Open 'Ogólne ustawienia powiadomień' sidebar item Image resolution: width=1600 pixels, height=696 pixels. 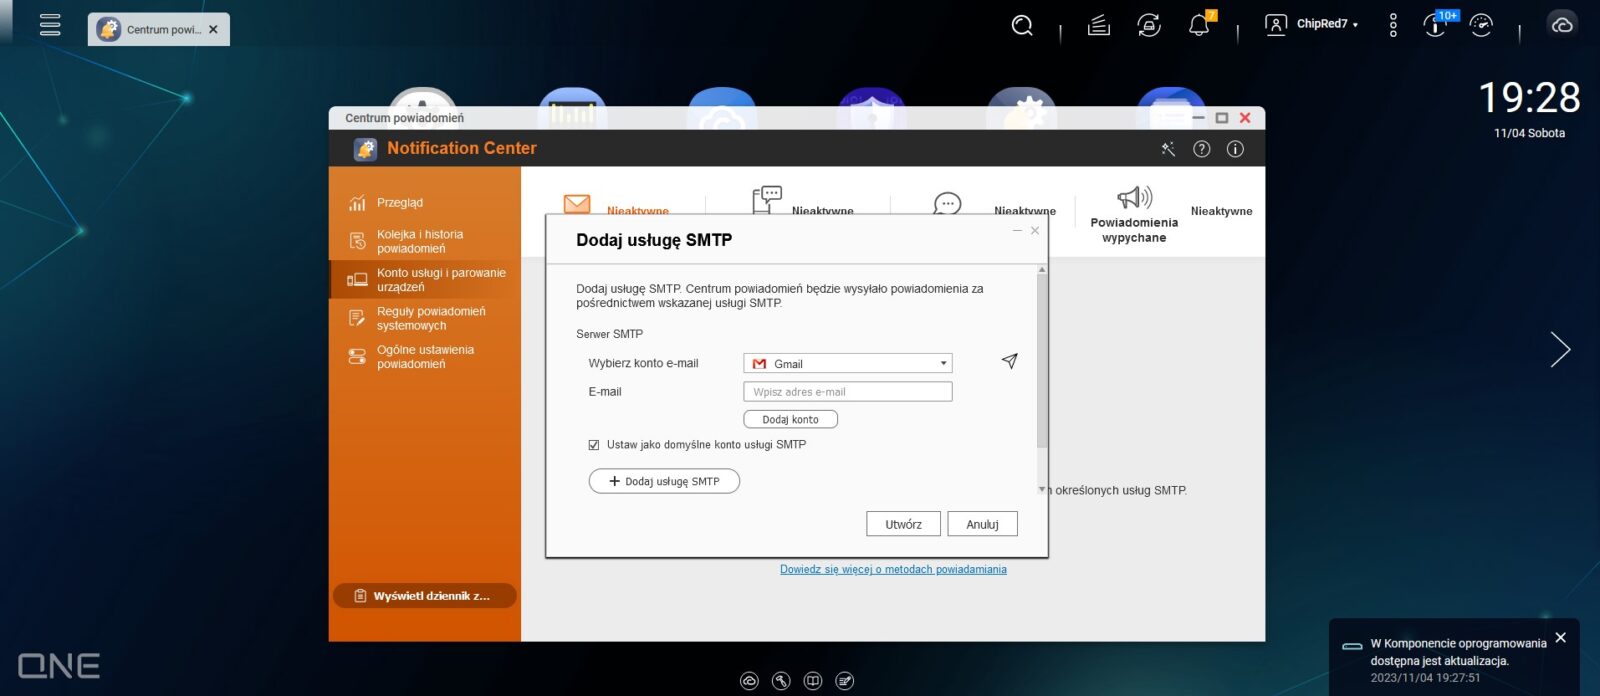425,357
